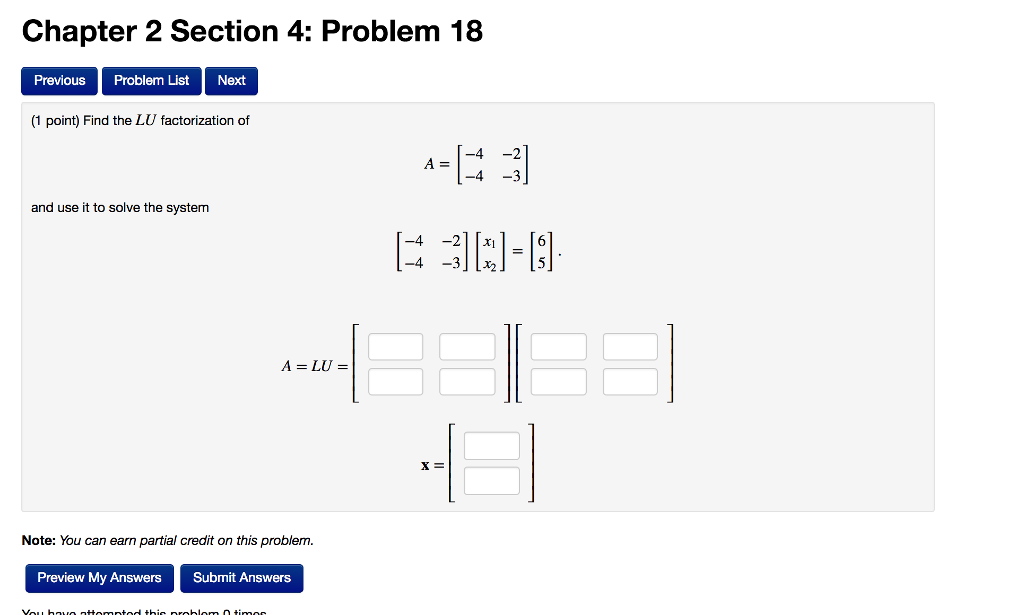Screen dimensions: 1024x615
Task: Click the top-right entry field of matrix U
Action: coord(630,346)
